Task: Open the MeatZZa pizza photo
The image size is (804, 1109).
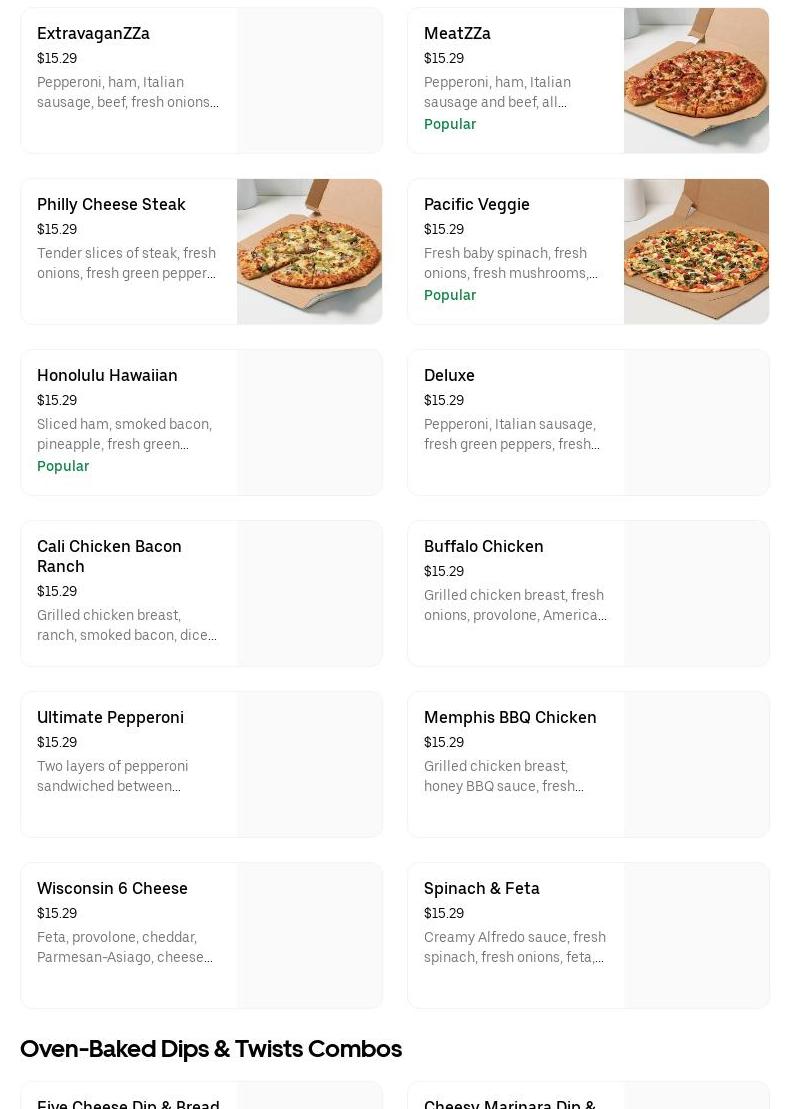Action: (x=696, y=80)
